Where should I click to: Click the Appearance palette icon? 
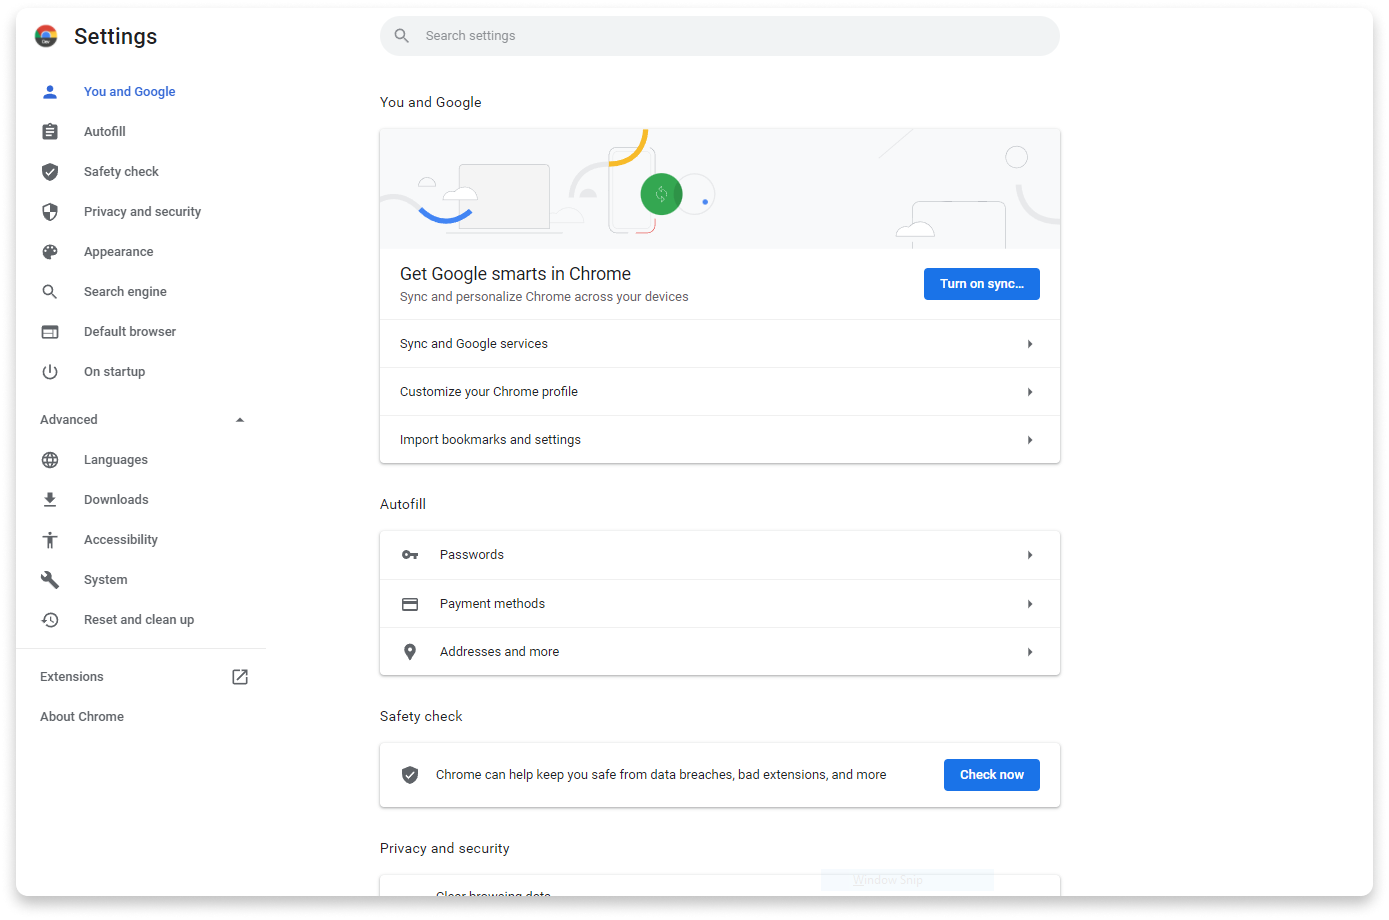pos(50,252)
